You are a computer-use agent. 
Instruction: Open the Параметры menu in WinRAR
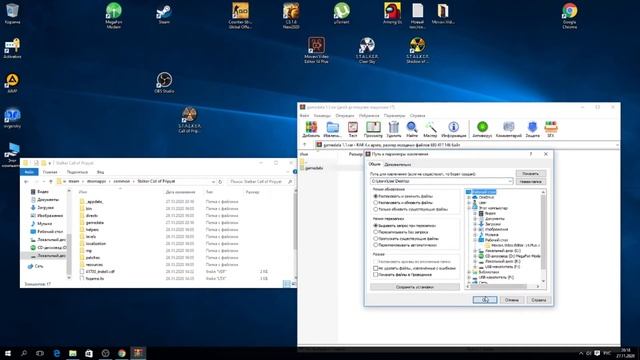coord(394,116)
